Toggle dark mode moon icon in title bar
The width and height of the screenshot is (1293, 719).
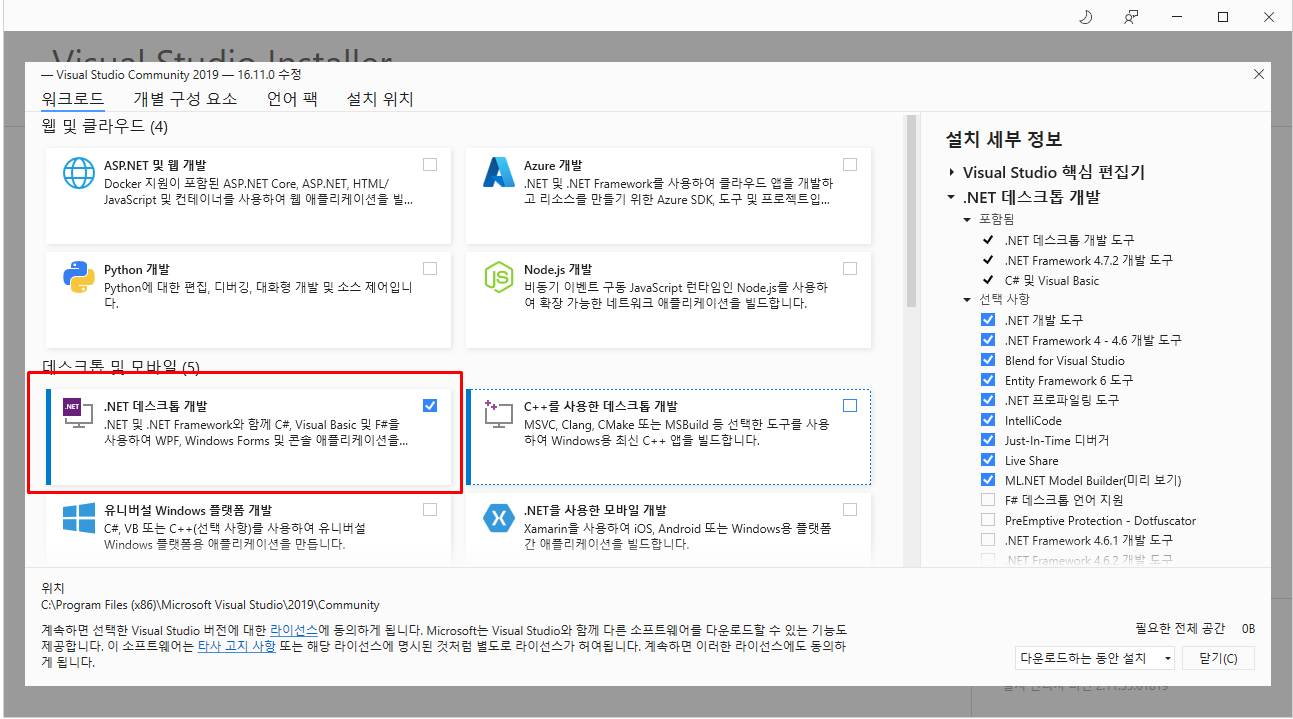click(x=1086, y=17)
